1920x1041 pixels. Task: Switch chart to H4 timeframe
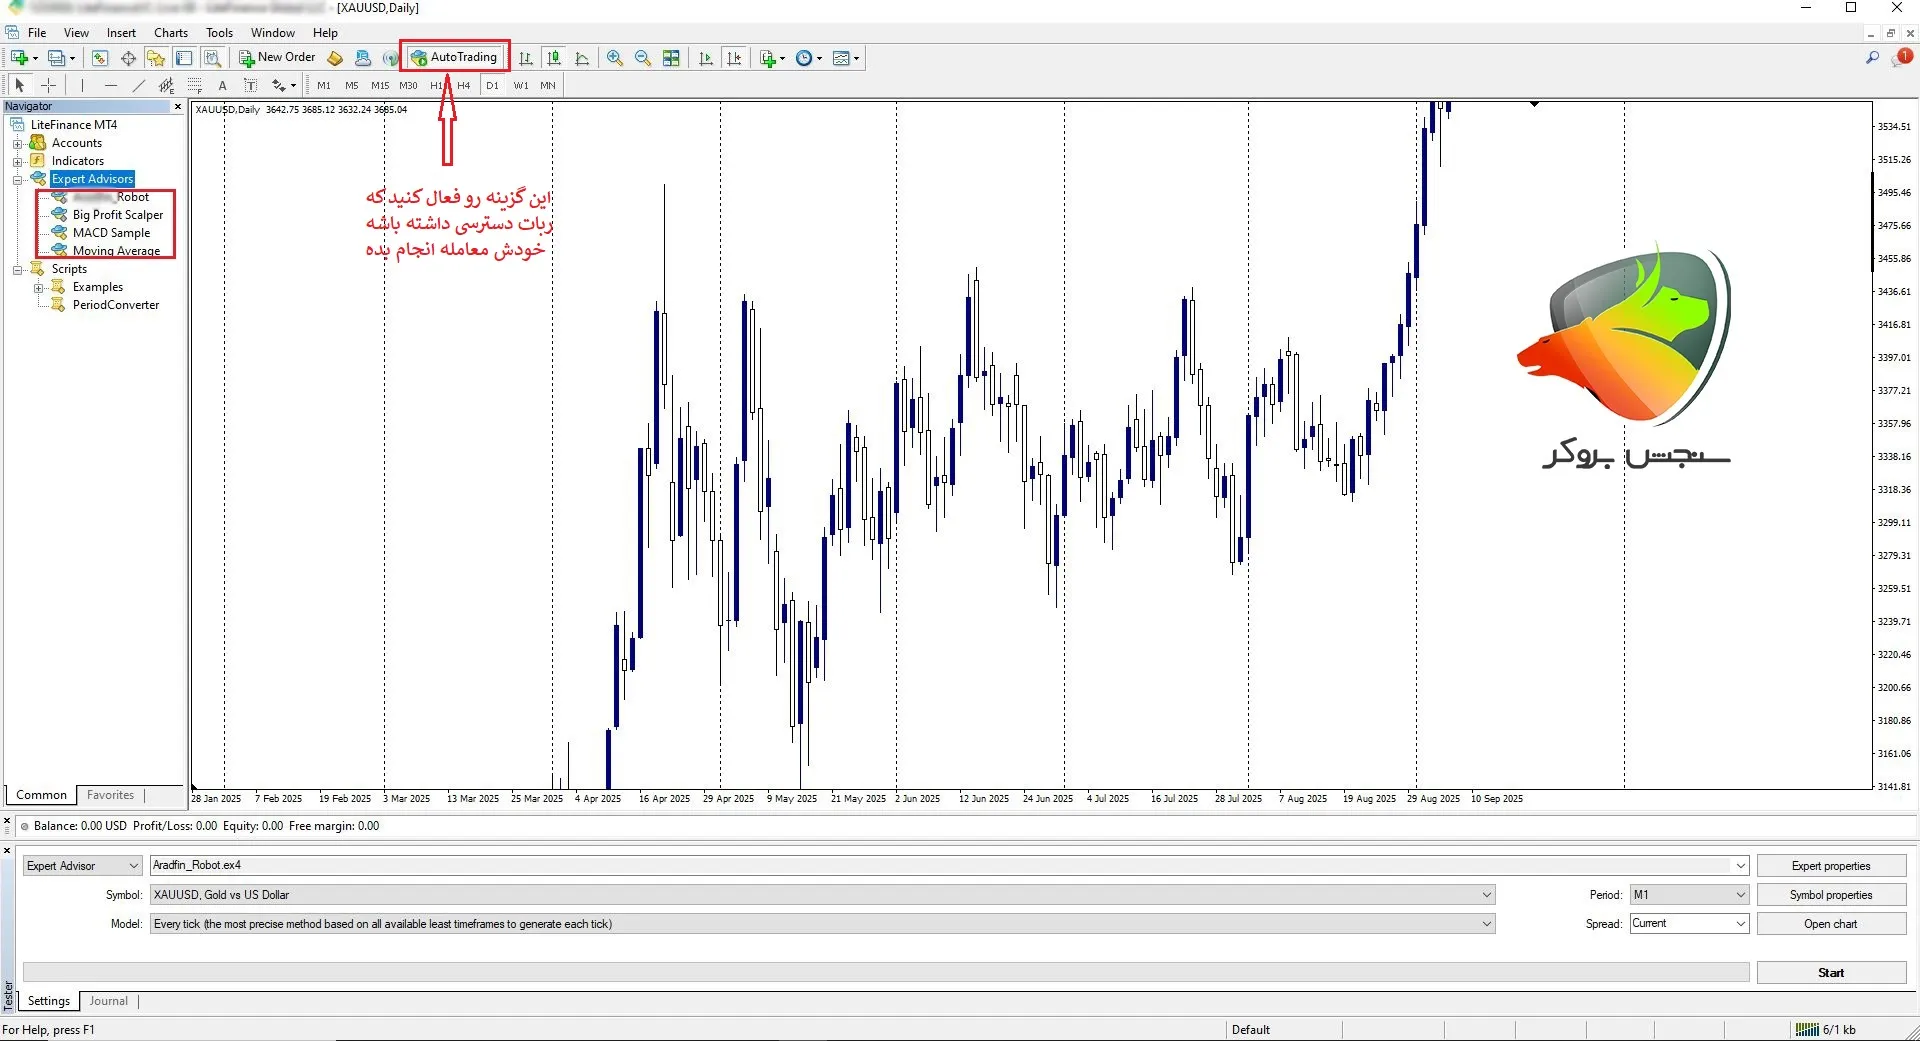pyautogui.click(x=463, y=85)
